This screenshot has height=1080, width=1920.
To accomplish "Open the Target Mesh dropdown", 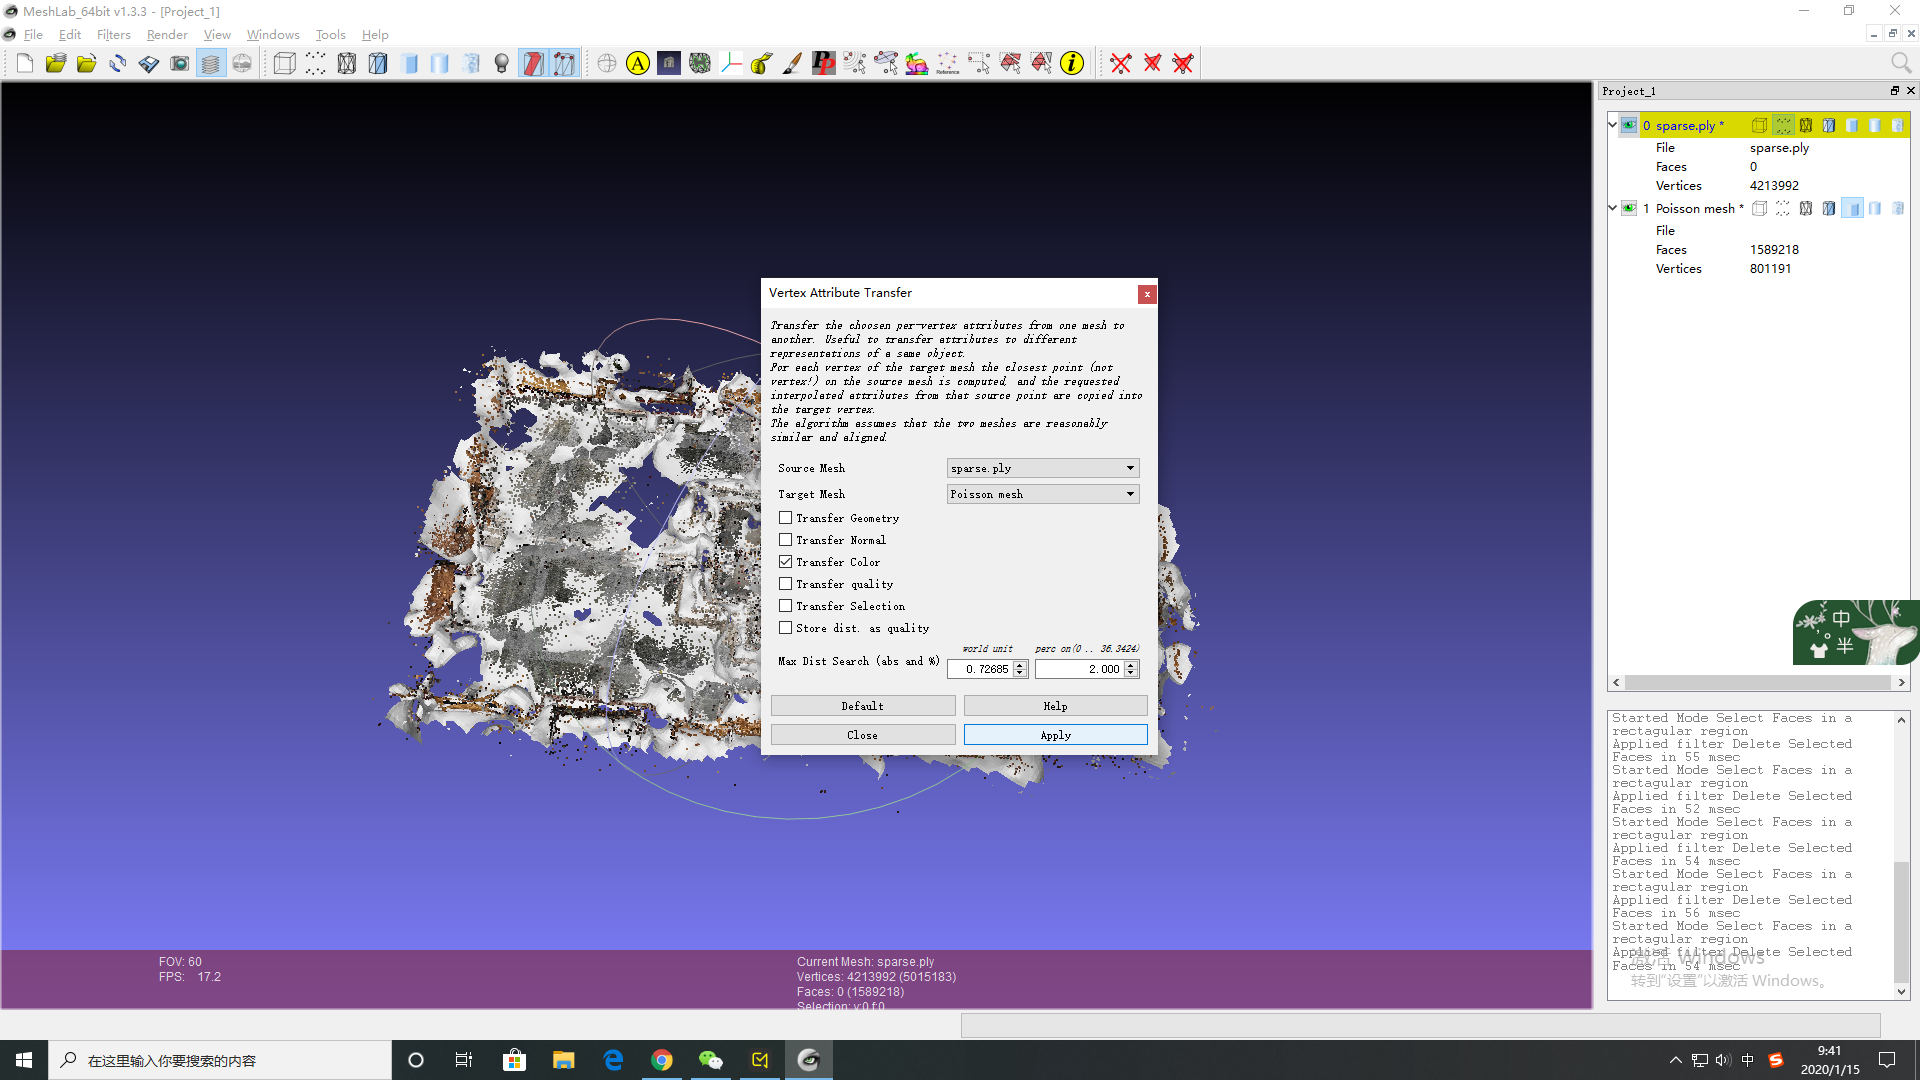I will tap(1042, 494).
